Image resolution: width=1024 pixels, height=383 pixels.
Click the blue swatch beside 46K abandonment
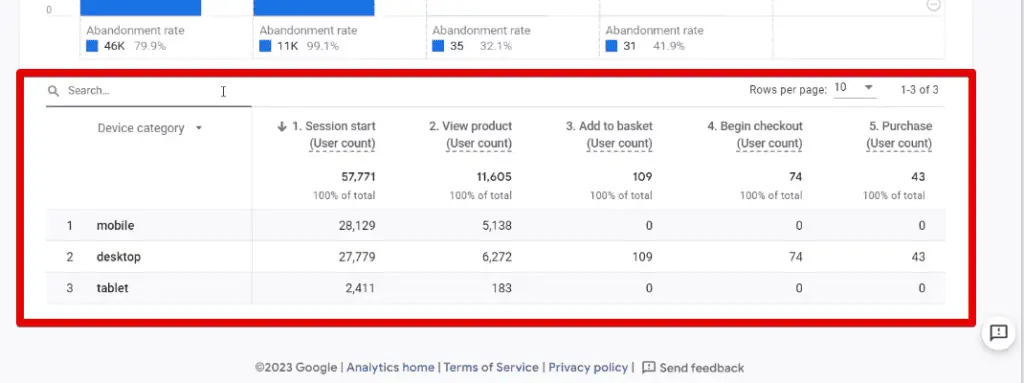point(92,46)
